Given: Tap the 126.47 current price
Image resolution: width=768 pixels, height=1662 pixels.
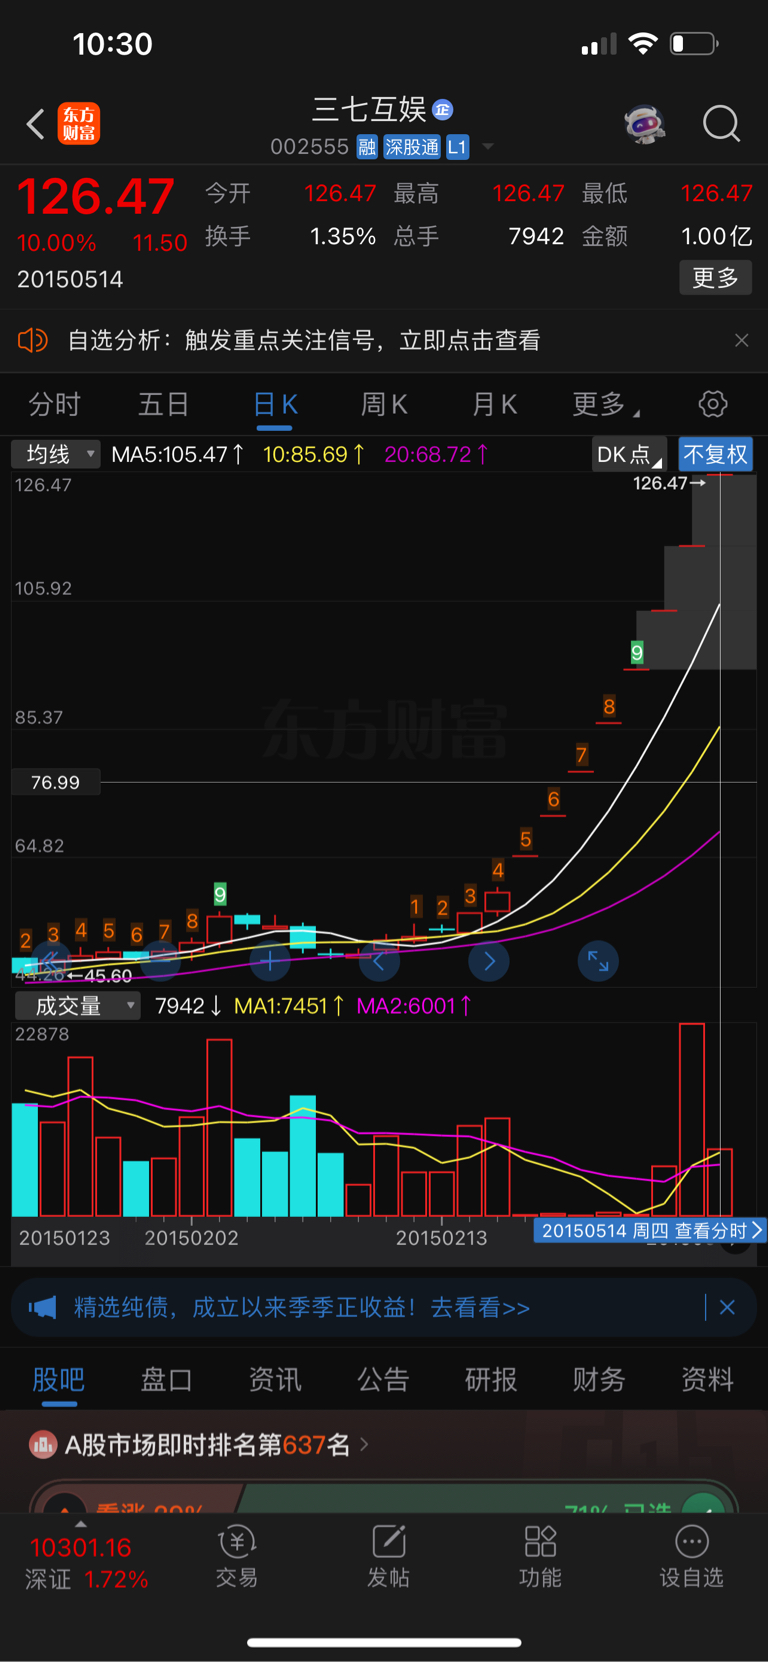Looking at the screenshot, I should click(x=96, y=196).
